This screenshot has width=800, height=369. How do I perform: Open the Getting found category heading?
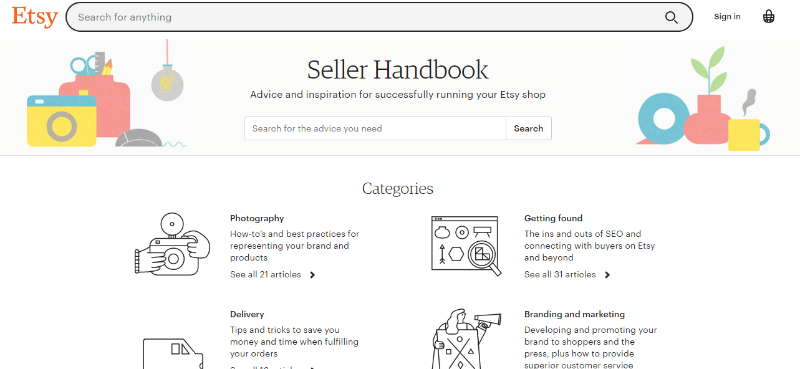click(x=553, y=218)
